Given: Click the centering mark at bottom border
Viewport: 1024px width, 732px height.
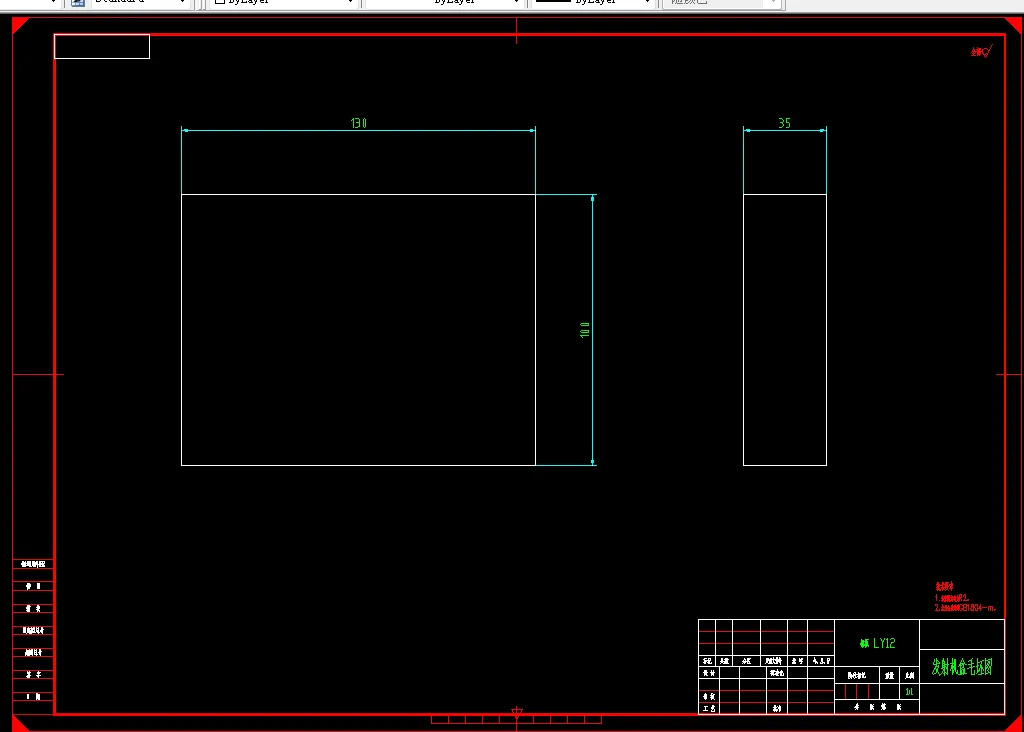Looking at the screenshot, I should point(517,712).
